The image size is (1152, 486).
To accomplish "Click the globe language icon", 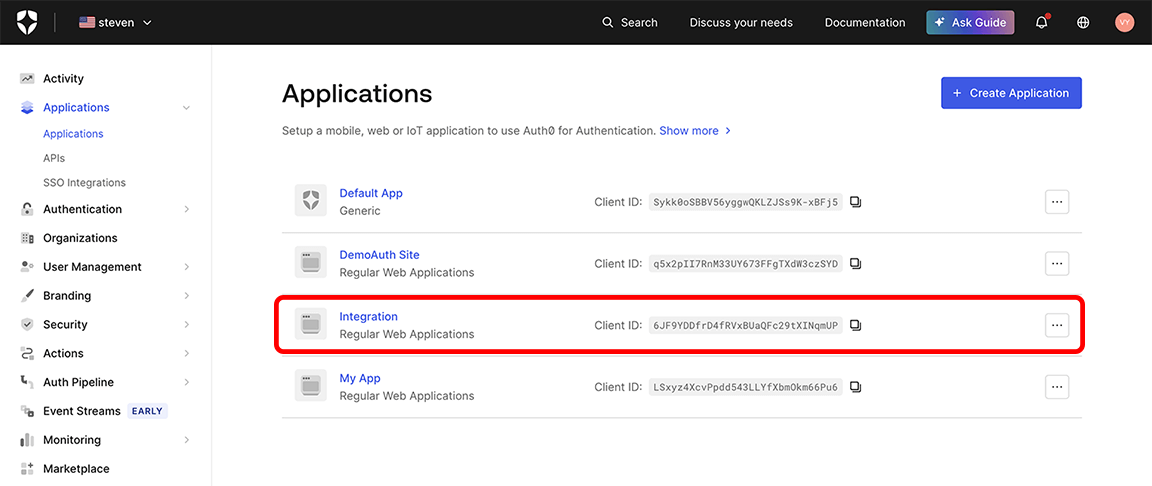I will coord(1083,23).
